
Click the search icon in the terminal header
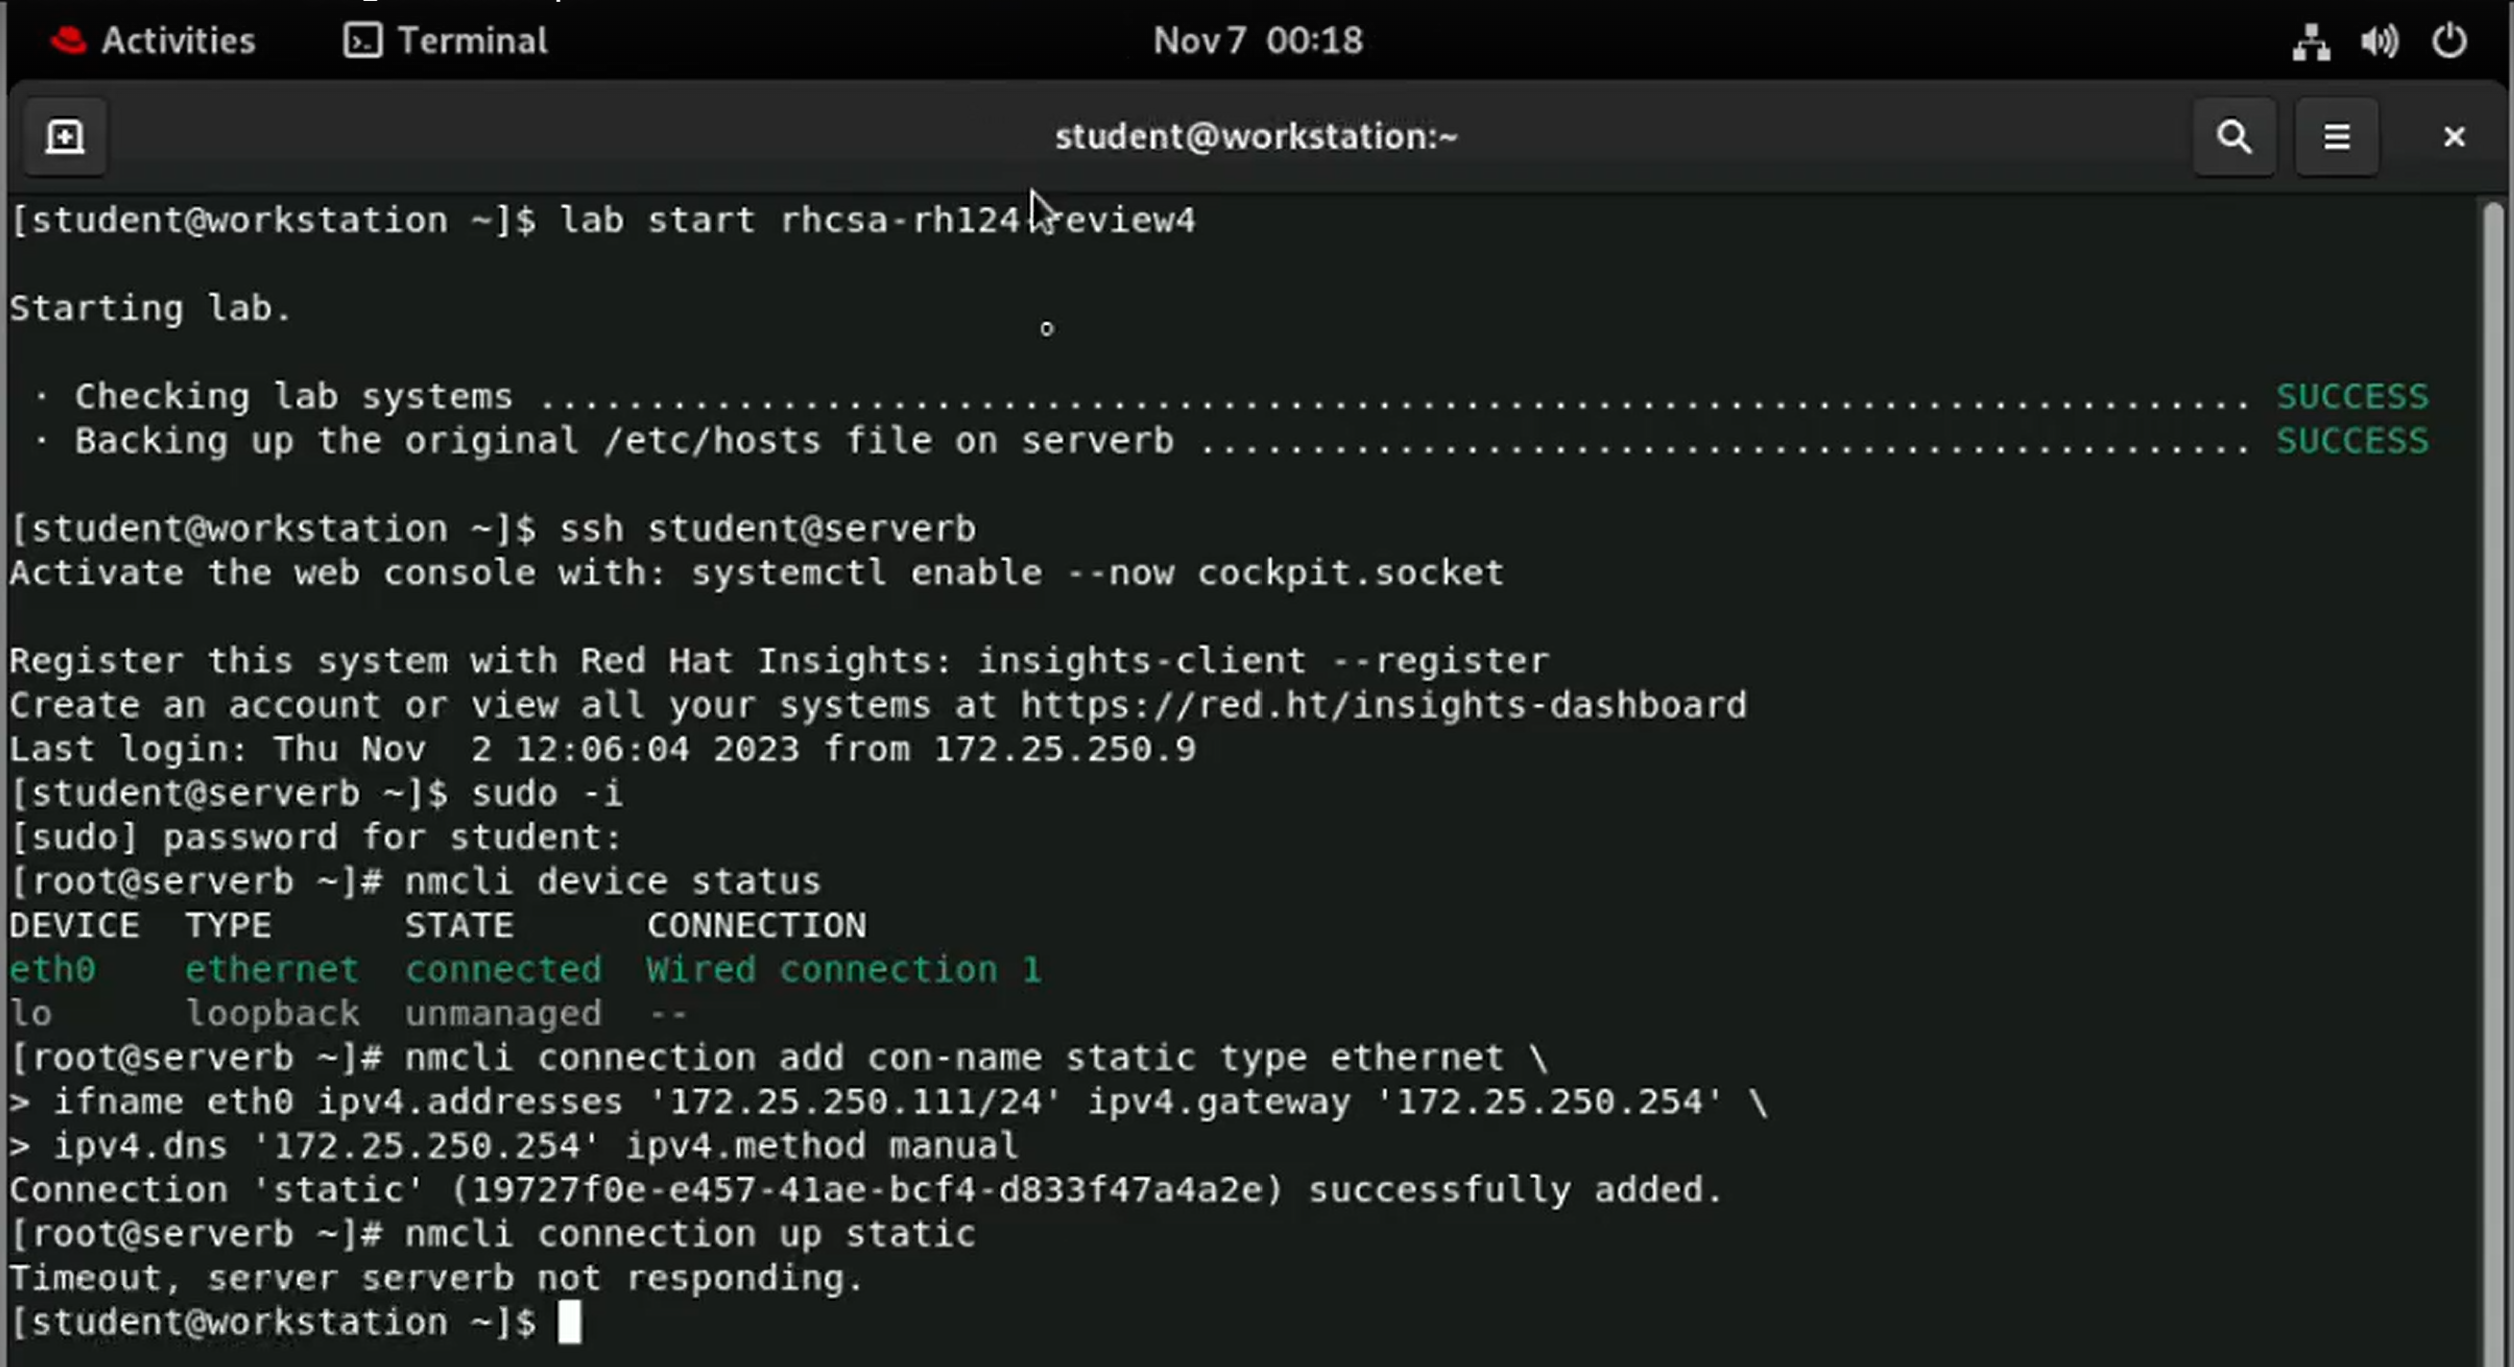pyautogui.click(x=2234, y=136)
